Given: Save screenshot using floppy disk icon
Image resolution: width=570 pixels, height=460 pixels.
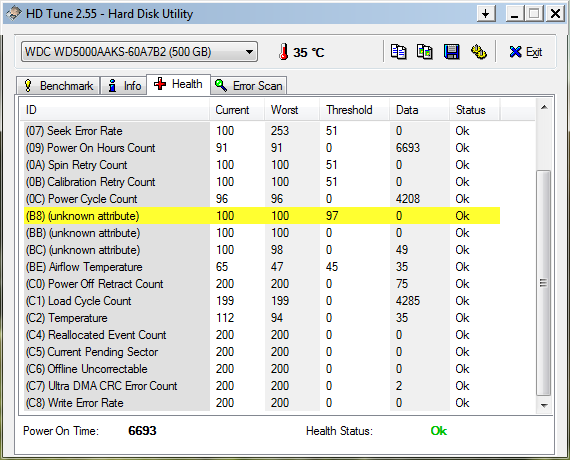Looking at the screenshot, I should coord(451,52).
